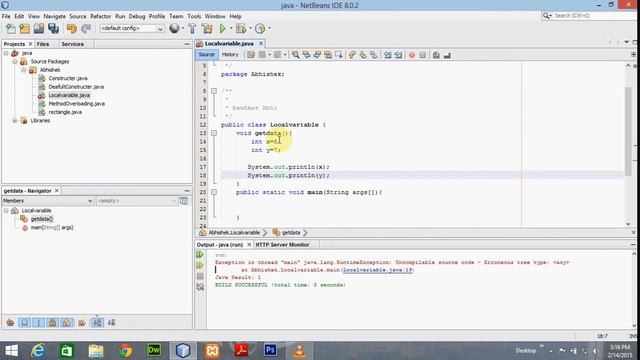Toggle Sort by Name in Navigator
This screenshot has height=360, width=640.
(x=97, y=322)
